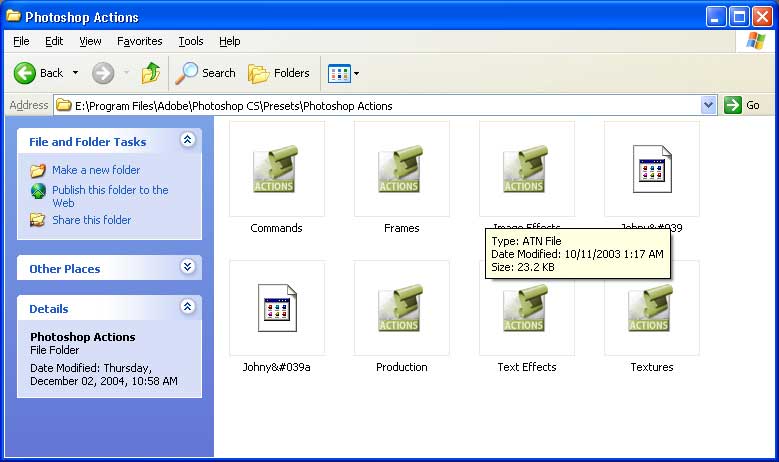Viewport: 779px width, 462px height.
Task: Expand the Address bar dropdown
Action: point(708,105)
